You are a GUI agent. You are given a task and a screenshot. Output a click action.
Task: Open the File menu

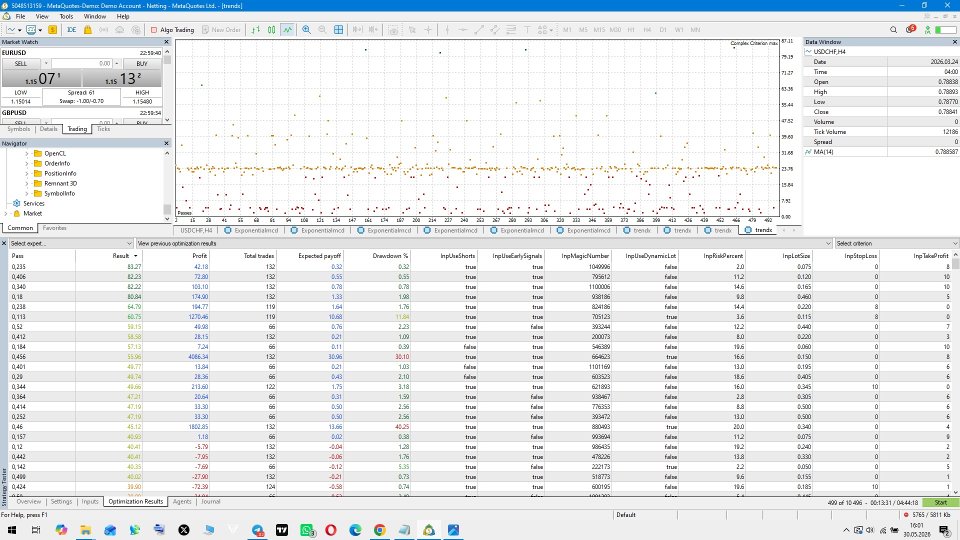(20, 17)
